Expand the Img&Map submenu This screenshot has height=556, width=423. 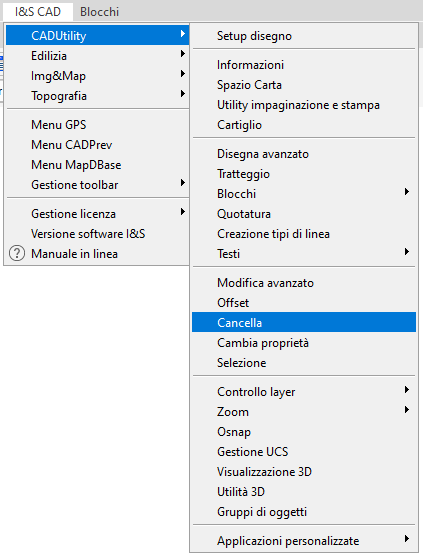[x=98, y=76]
